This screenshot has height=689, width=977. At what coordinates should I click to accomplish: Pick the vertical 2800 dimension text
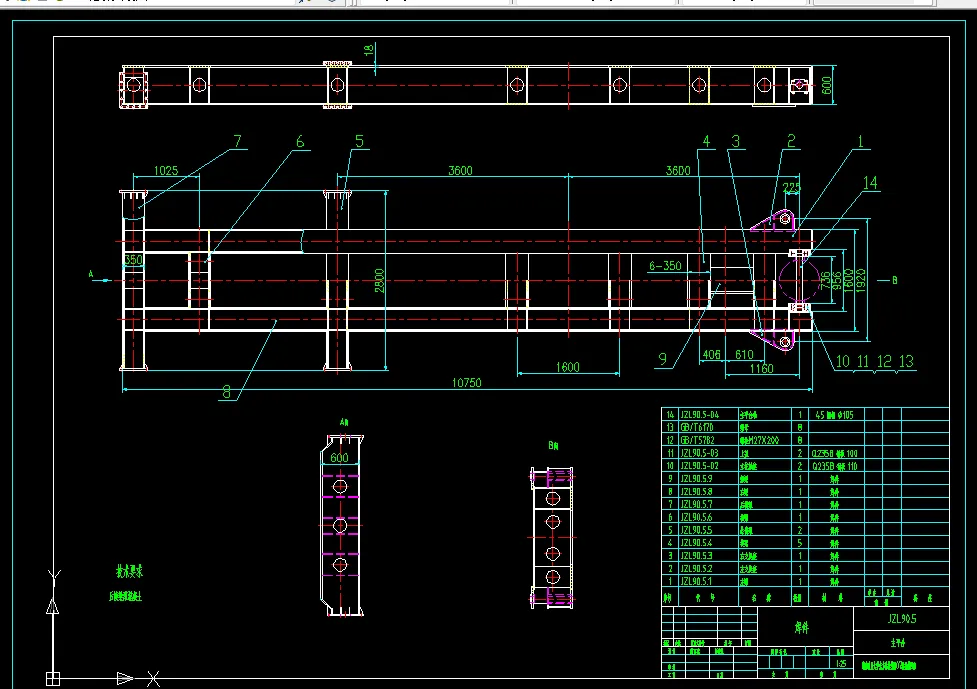[379, 281]
